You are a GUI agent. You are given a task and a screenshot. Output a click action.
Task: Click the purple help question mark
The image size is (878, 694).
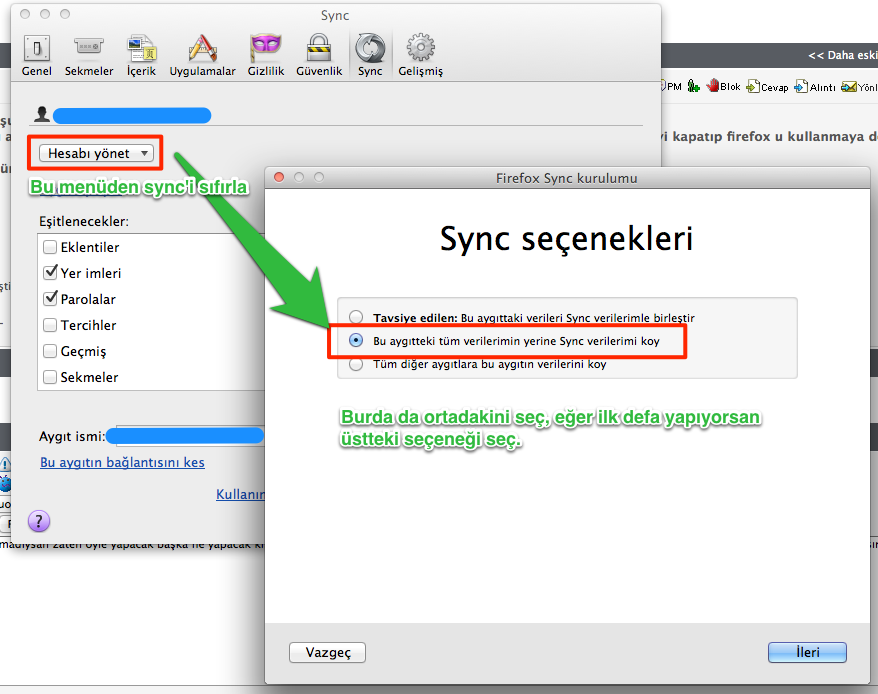click(39, 521)
